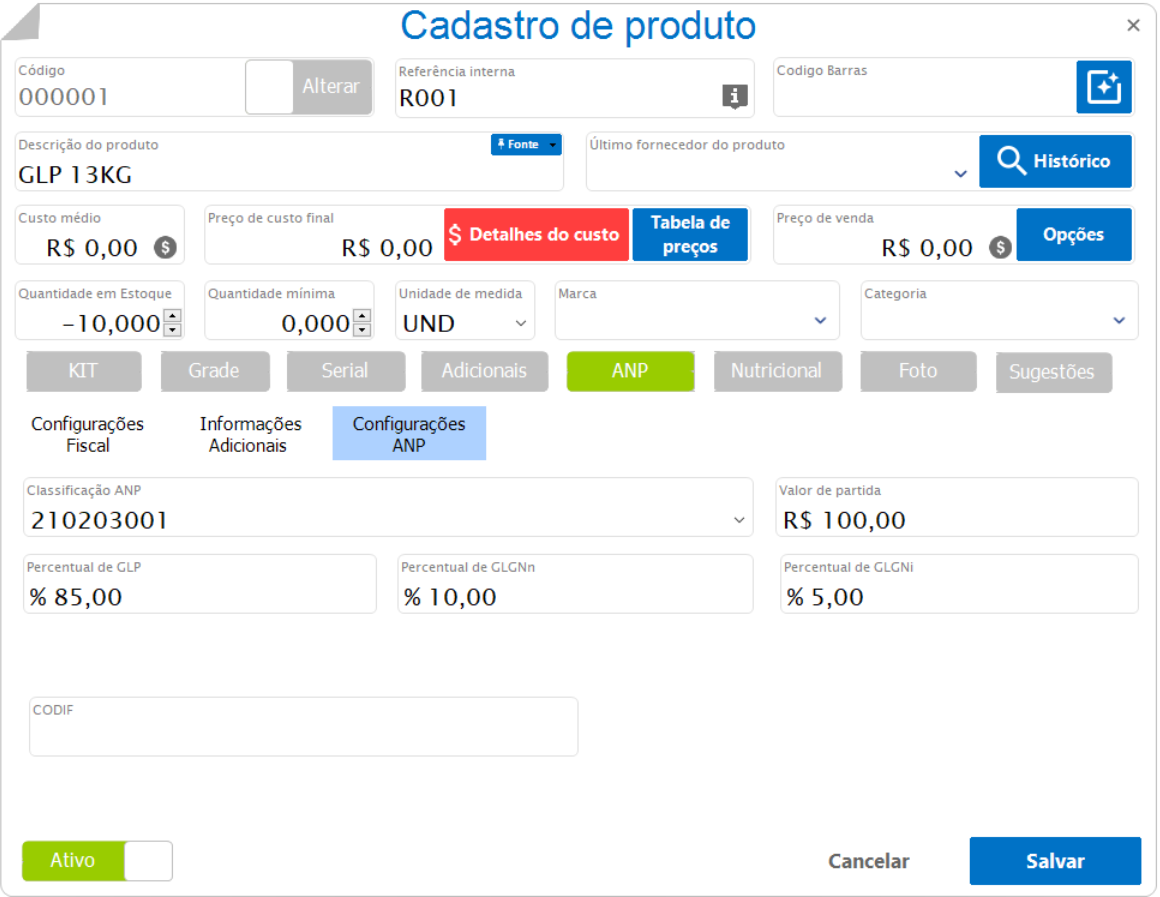Image resolution: width=1160 pixels, height=897 pixels.
Task: Toggle the Ativo switch
Action: [97, 861]
